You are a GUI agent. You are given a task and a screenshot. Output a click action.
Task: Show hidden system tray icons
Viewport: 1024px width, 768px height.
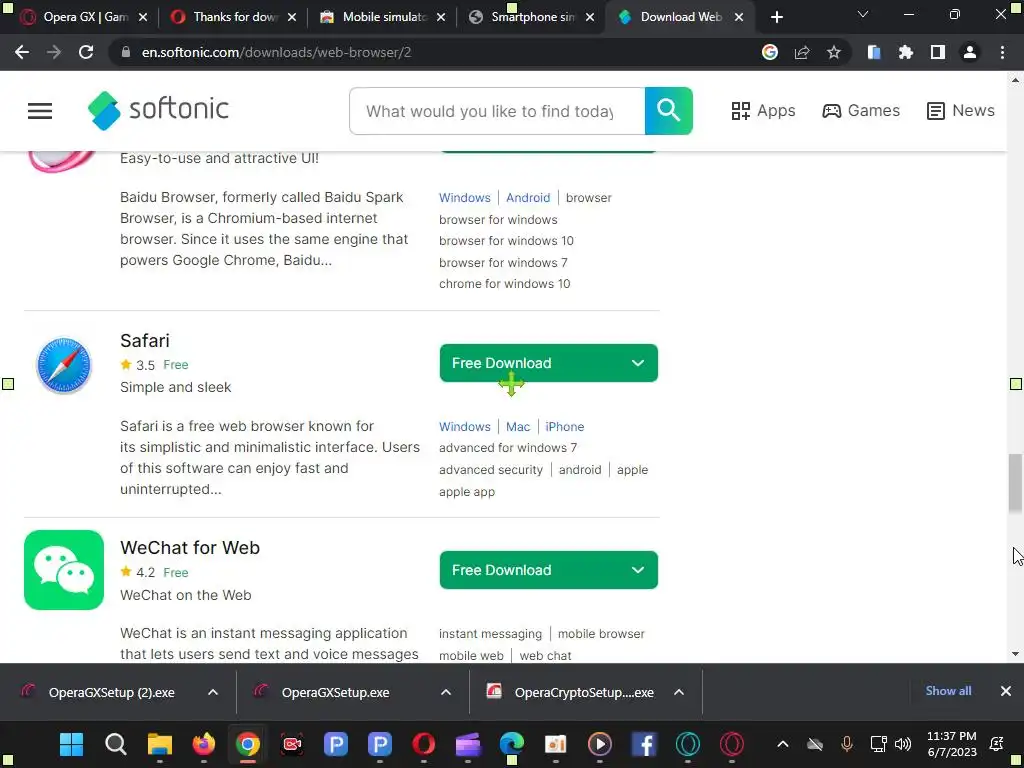(783, 744)
